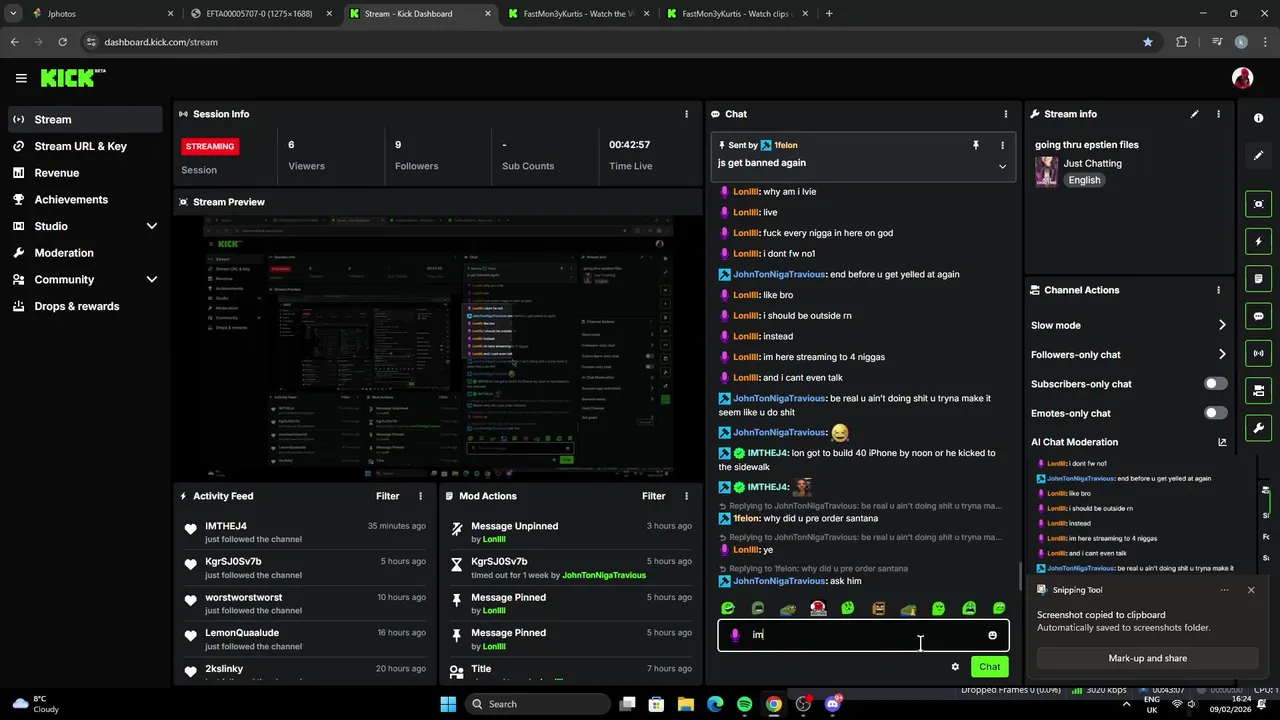Viewport: 1280px width, 720px height.
Task: Open Session Info three-dot menu
Action: [686, 114]
